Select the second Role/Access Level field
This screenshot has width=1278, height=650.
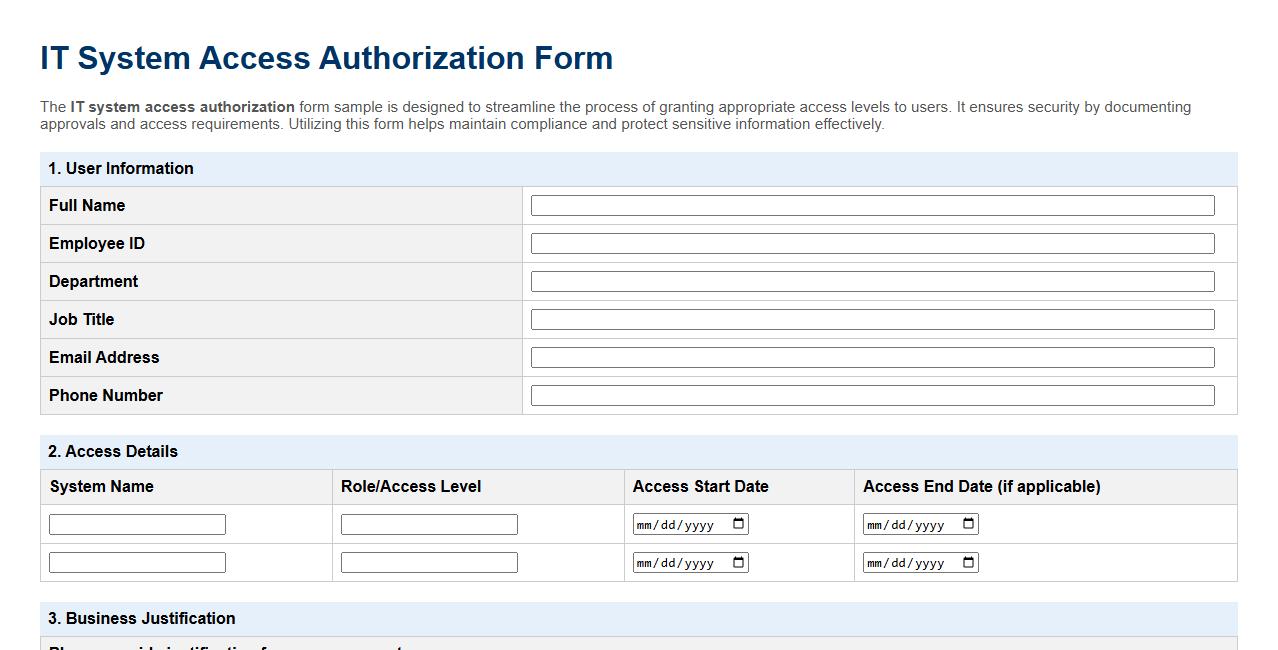tap(428, 561)
